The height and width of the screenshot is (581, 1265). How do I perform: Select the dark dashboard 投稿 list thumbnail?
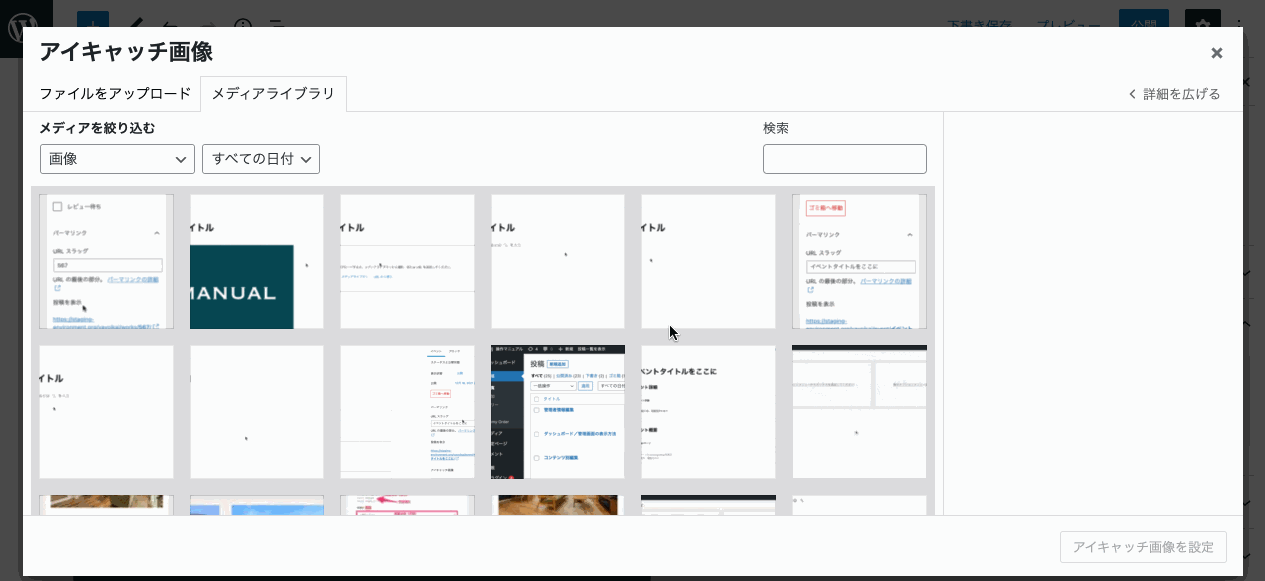point(558,412)
